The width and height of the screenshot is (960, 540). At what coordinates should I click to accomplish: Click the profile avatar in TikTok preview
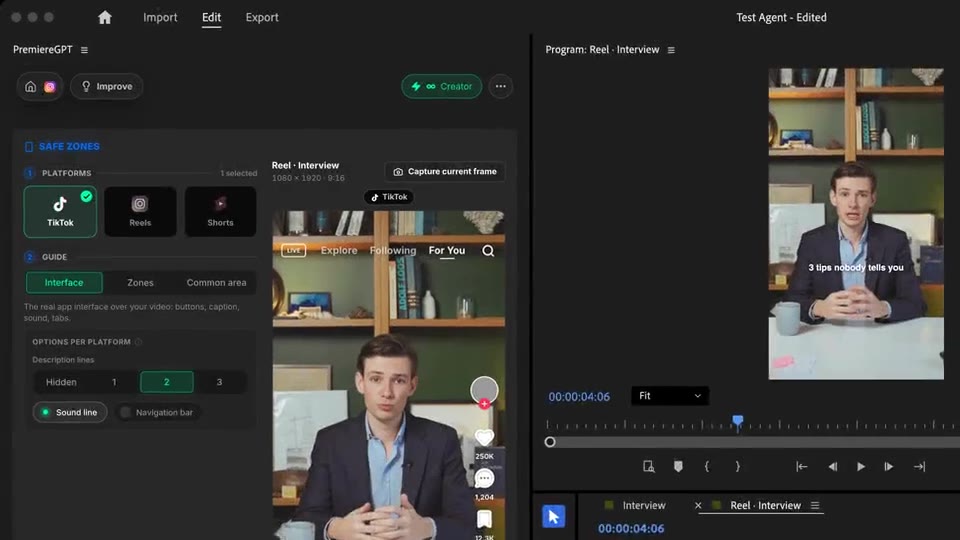coord(484,391)
